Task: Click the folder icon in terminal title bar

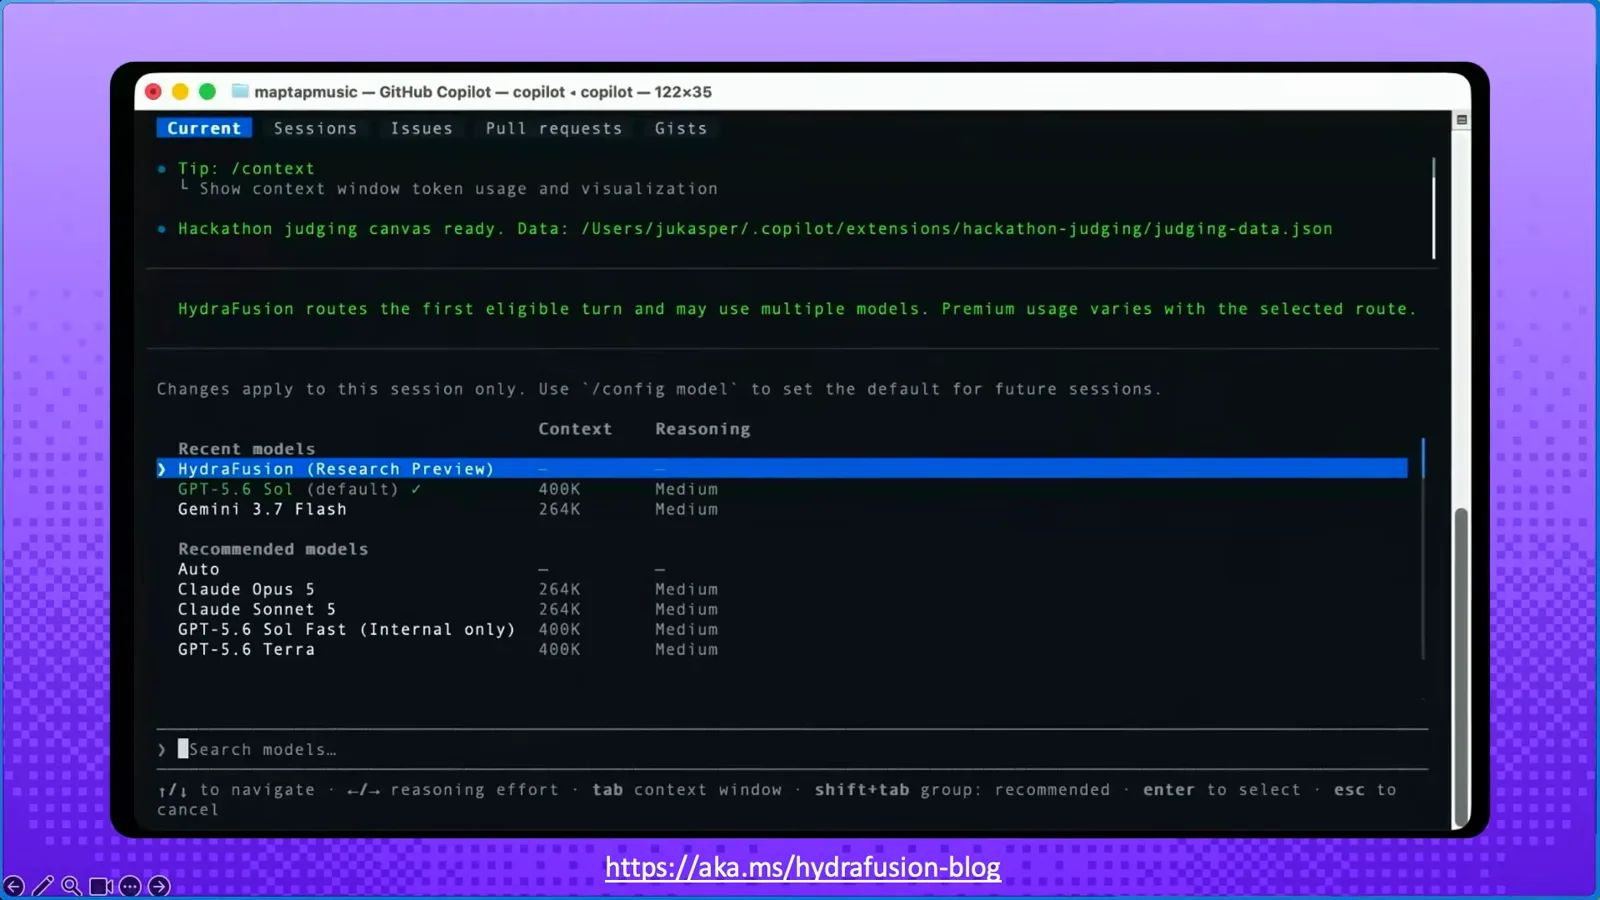Action: pos(240,91)
